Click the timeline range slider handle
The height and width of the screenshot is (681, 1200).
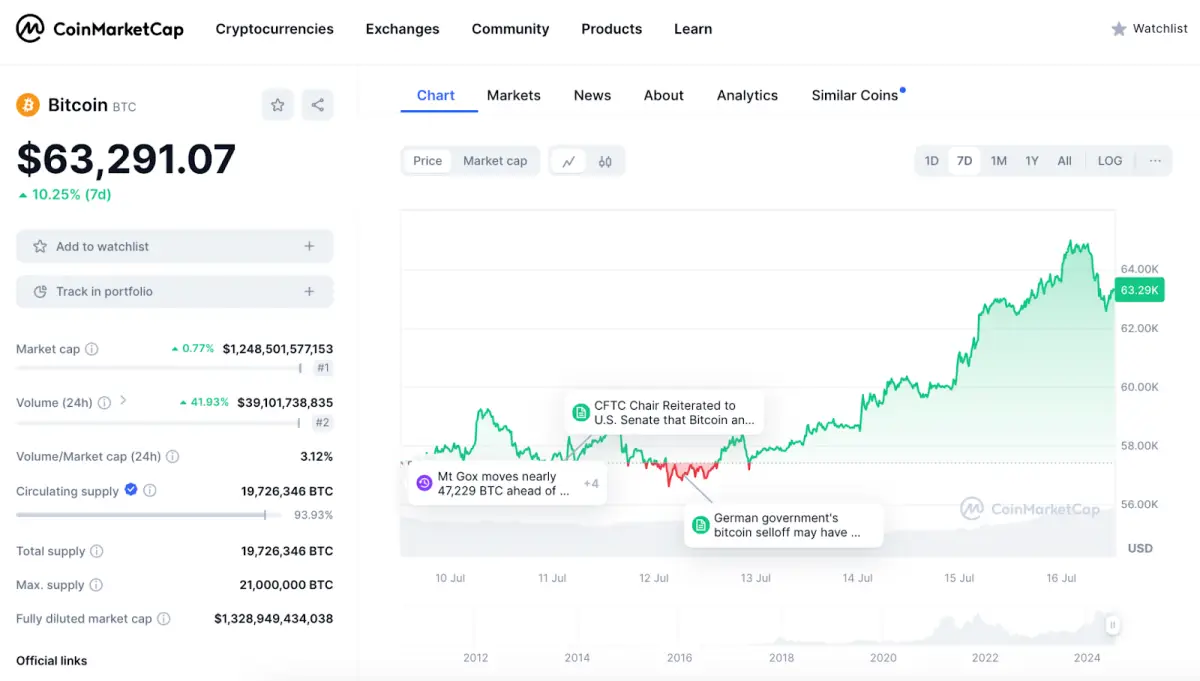pos(1112,625)
